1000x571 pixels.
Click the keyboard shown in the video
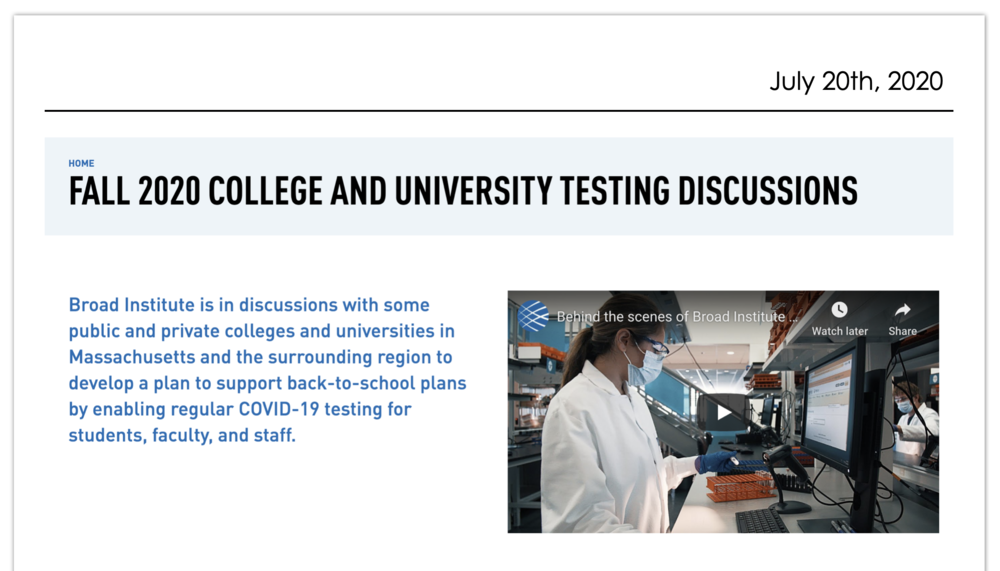pyautogui.click(x=762, y=521)
